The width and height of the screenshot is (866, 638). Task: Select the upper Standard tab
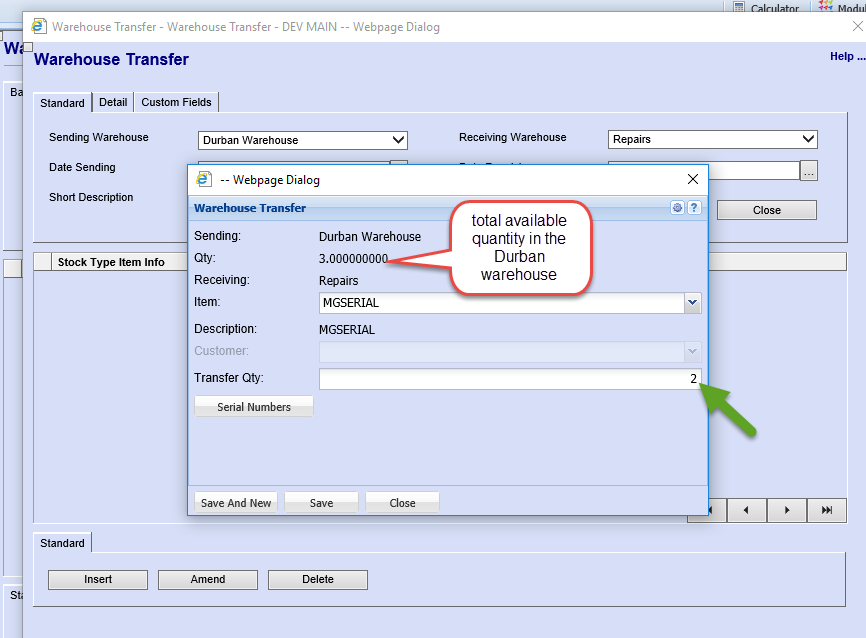63,103
